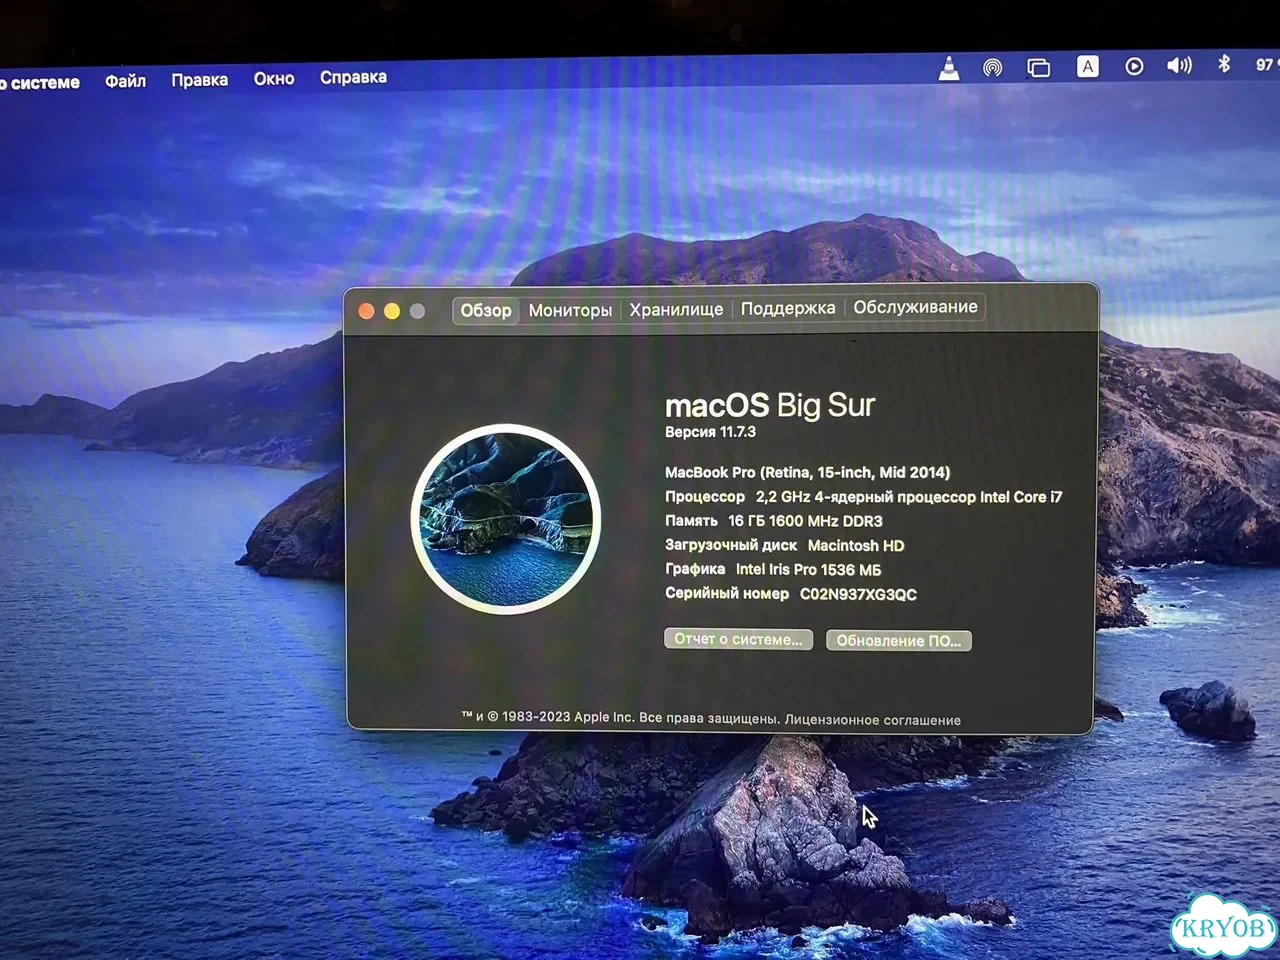Click the processor value '2,2 GHz 4-ядерный' text
Viewport: 1280px width, 960px height.
tap(824, 497)
